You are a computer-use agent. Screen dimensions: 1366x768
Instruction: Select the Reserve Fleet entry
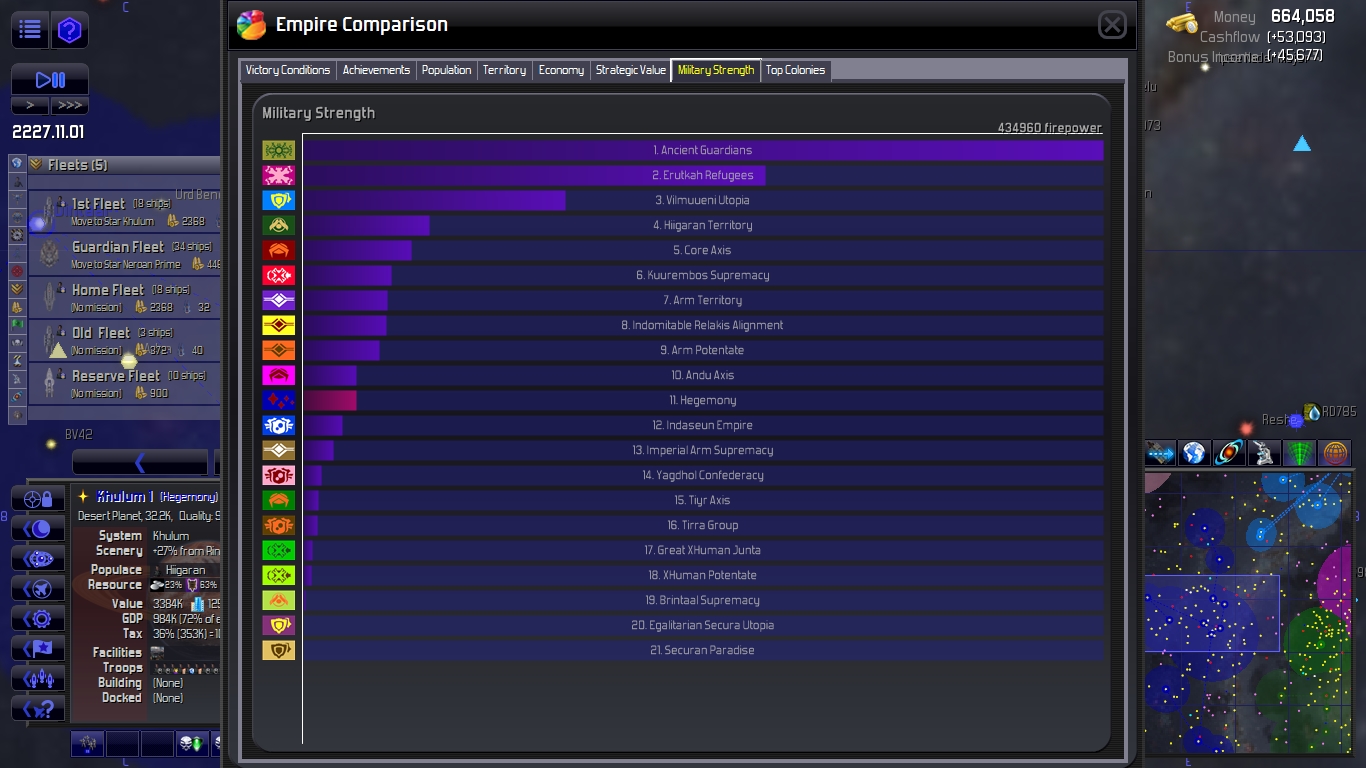pyautogui.click(x=124, y=383)
